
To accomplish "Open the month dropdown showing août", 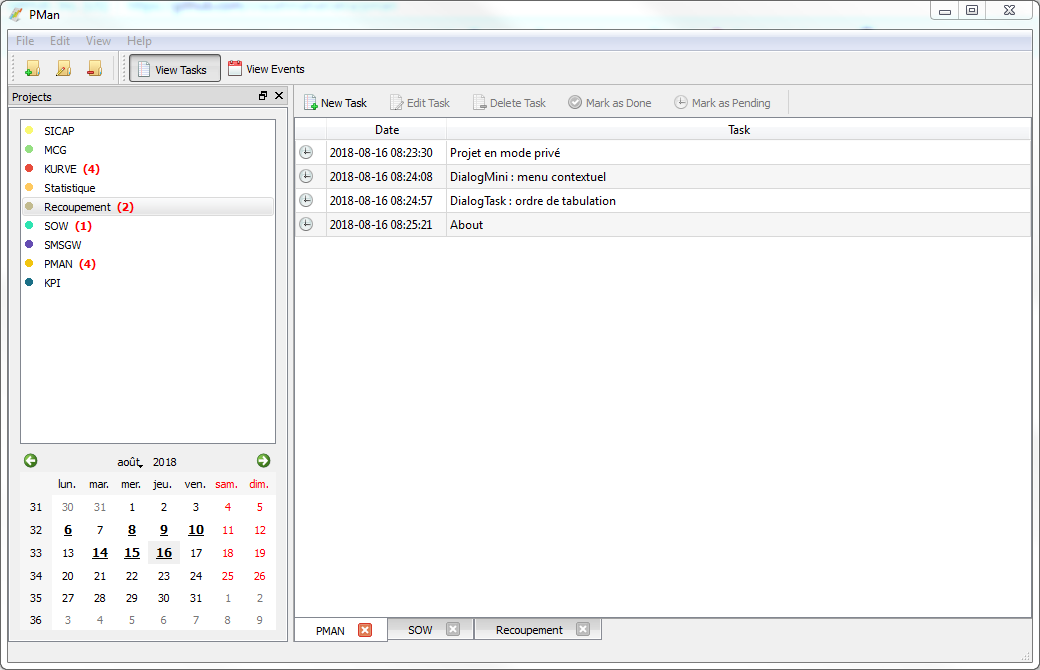I will [130, 462].
